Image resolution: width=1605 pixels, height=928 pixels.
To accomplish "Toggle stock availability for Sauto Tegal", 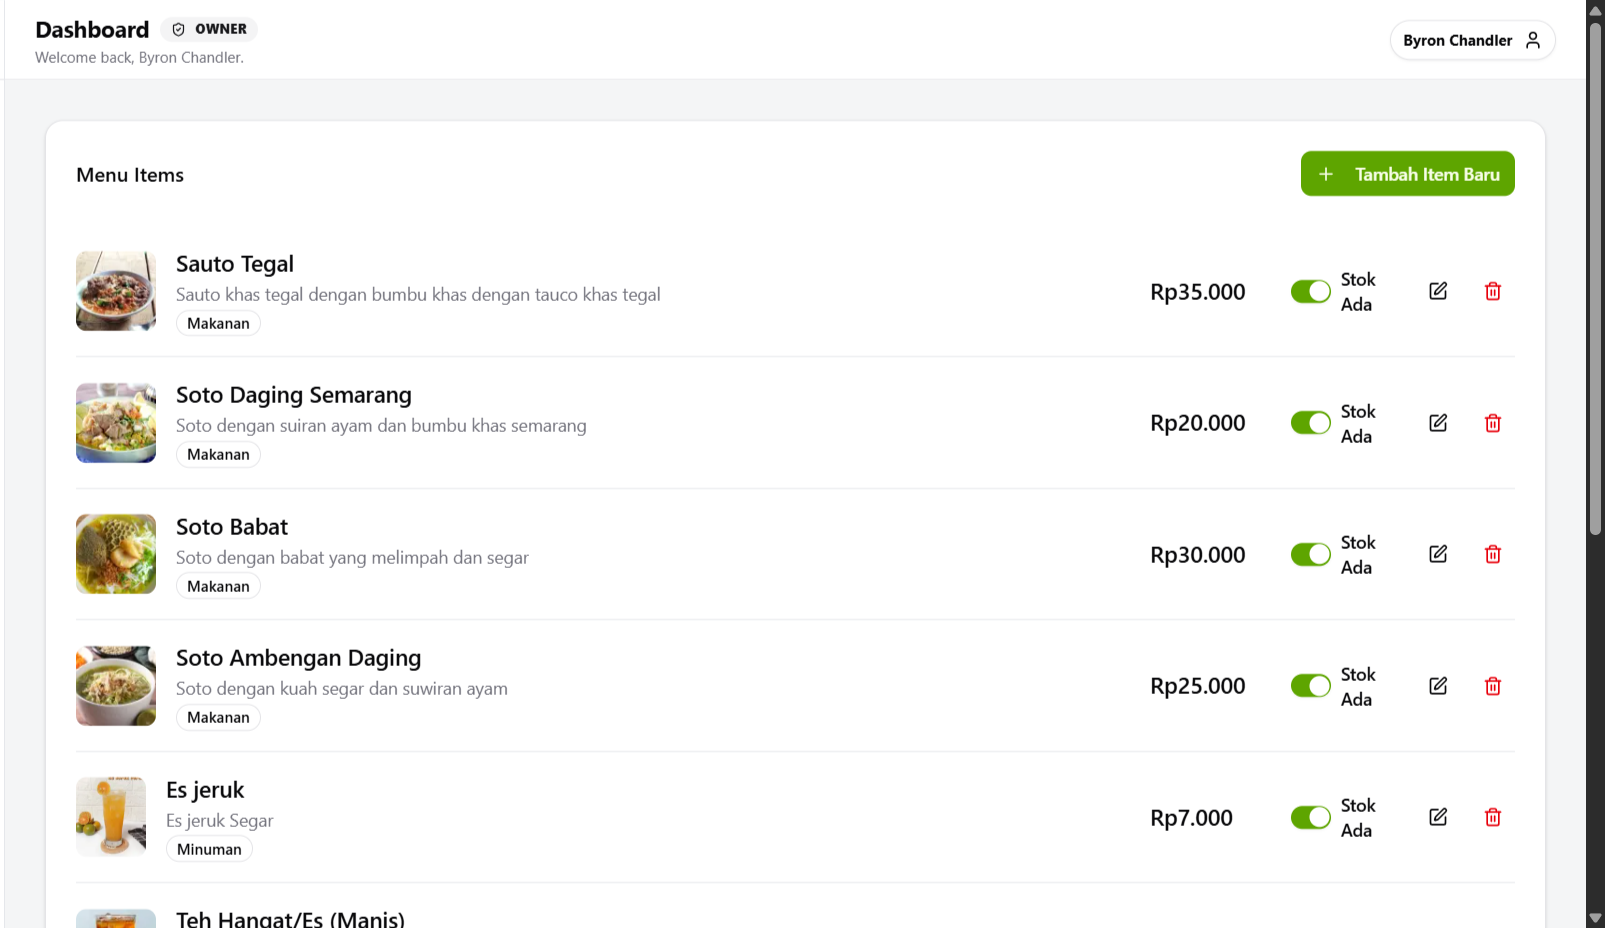I will click(1310, 291).
